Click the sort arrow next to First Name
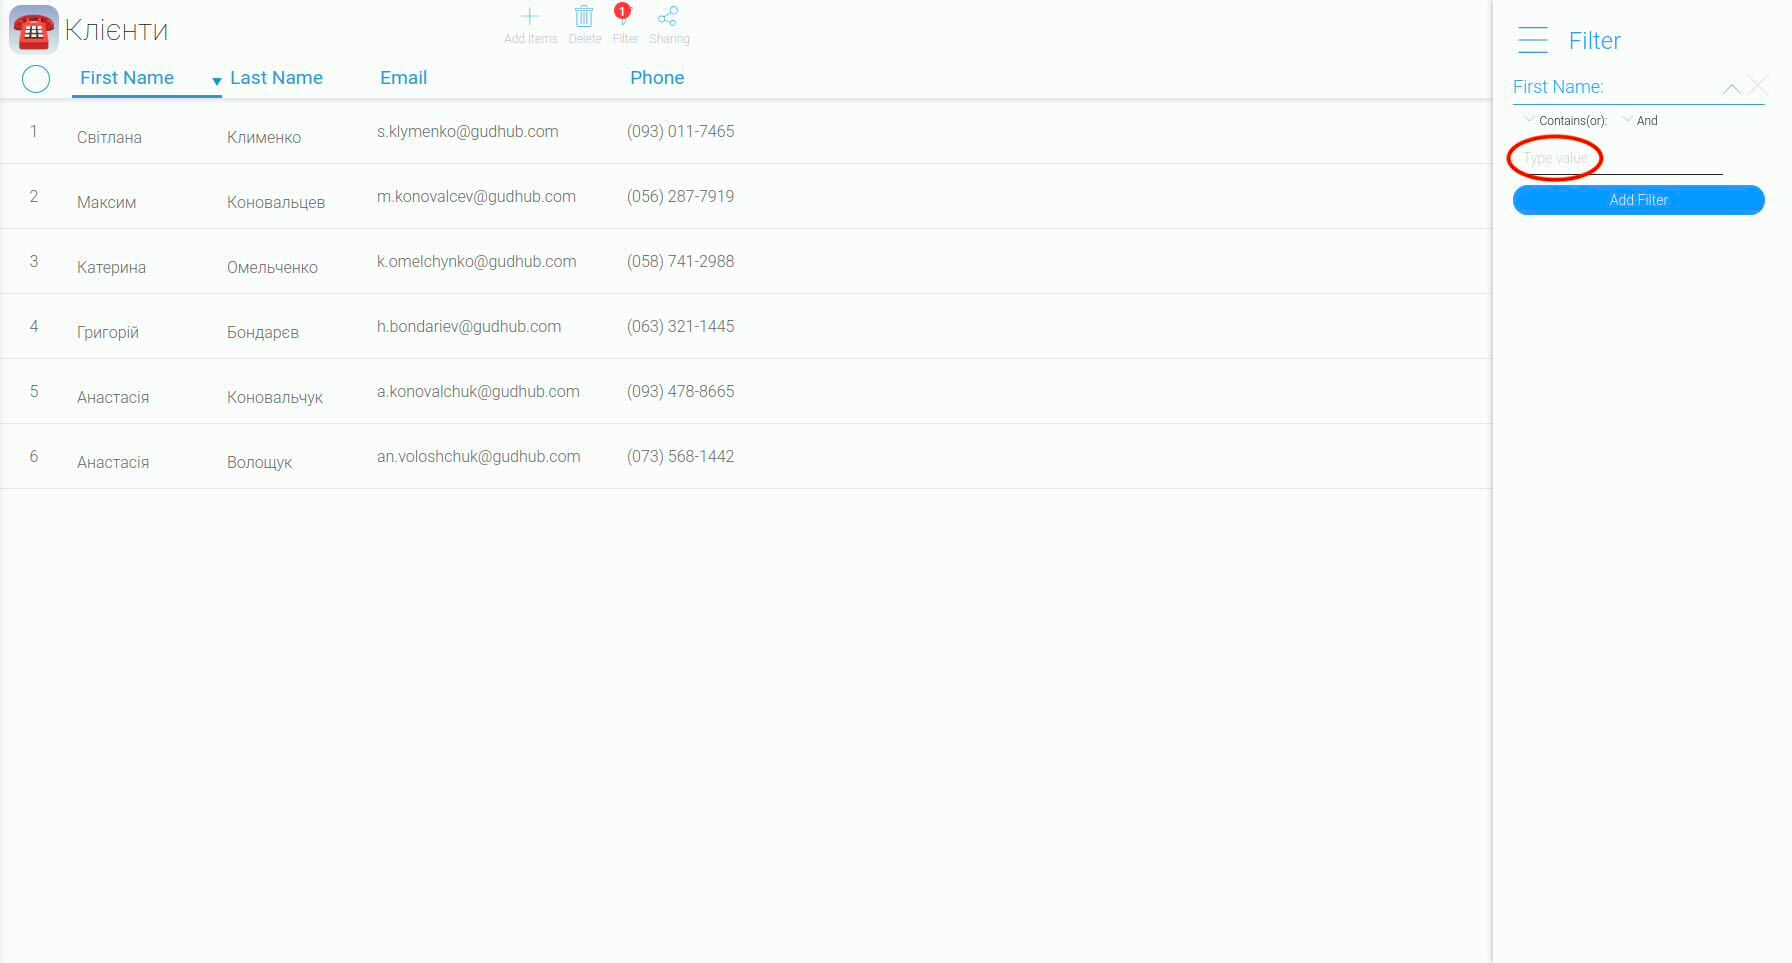The width and height of the screenshot is (1792, 963). pyautogui.click(x=216, y=81)
